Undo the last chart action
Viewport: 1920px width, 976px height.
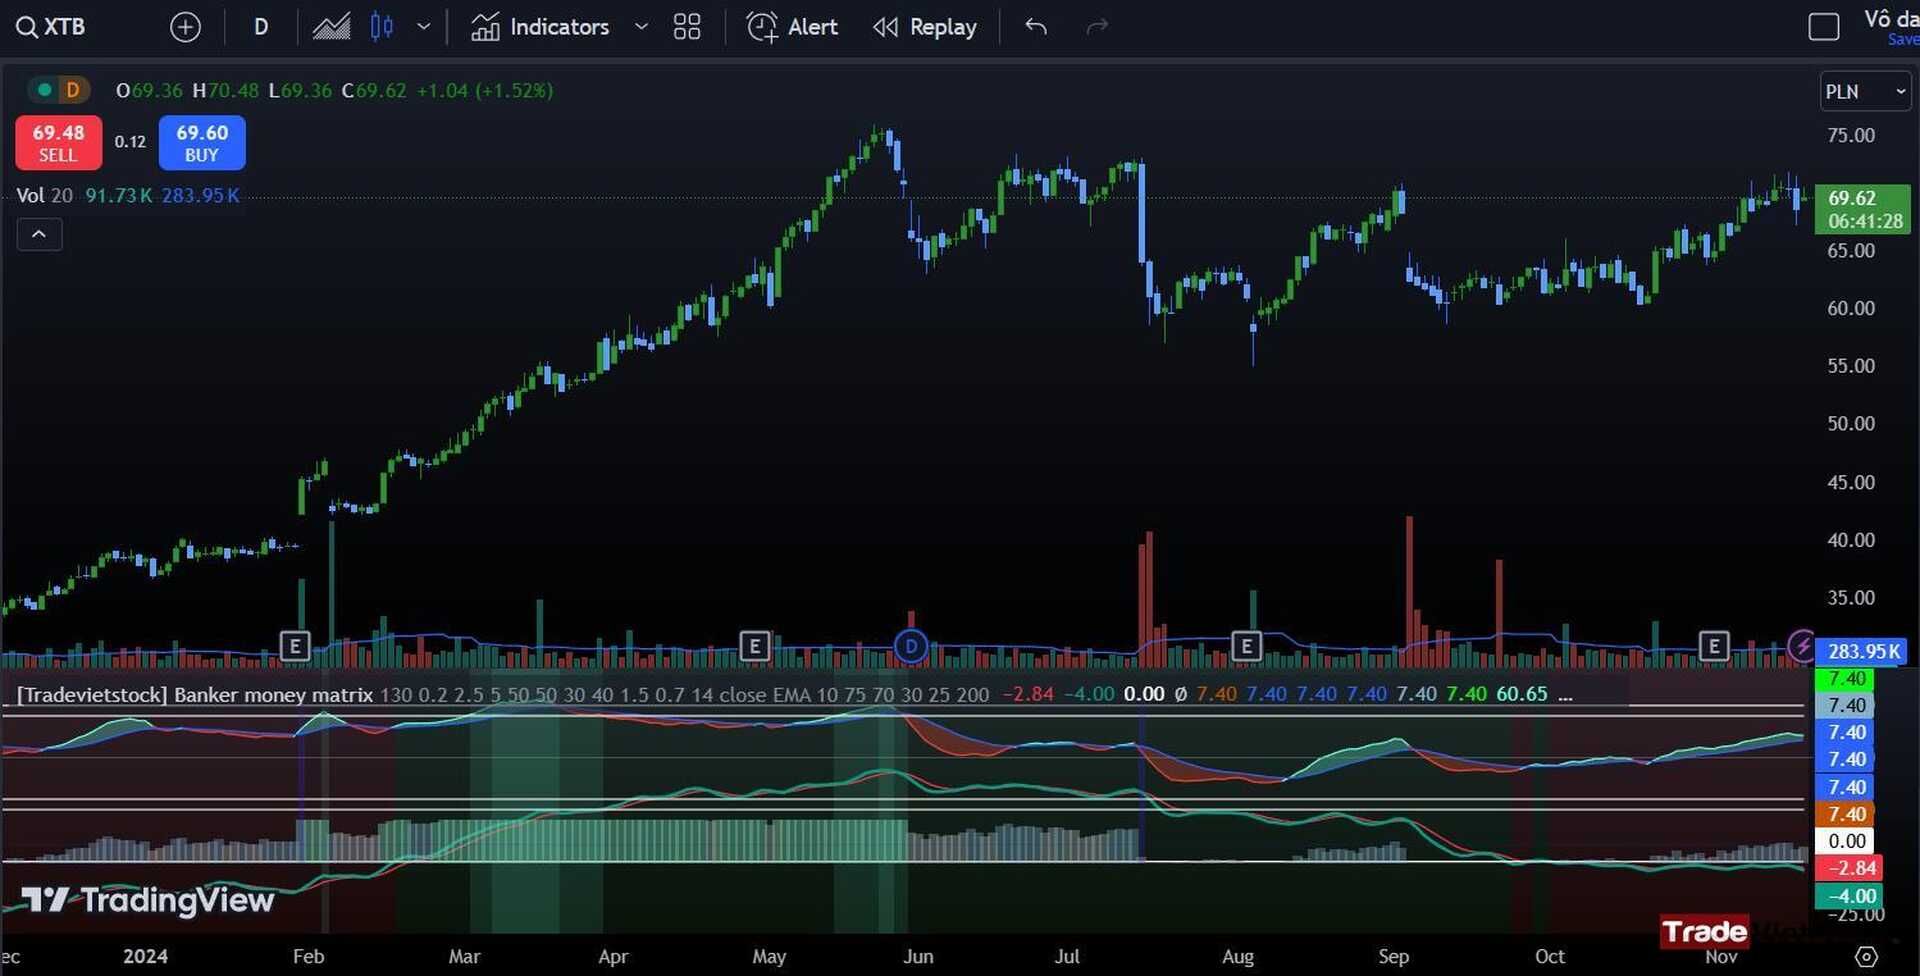tap(1036, 27)
